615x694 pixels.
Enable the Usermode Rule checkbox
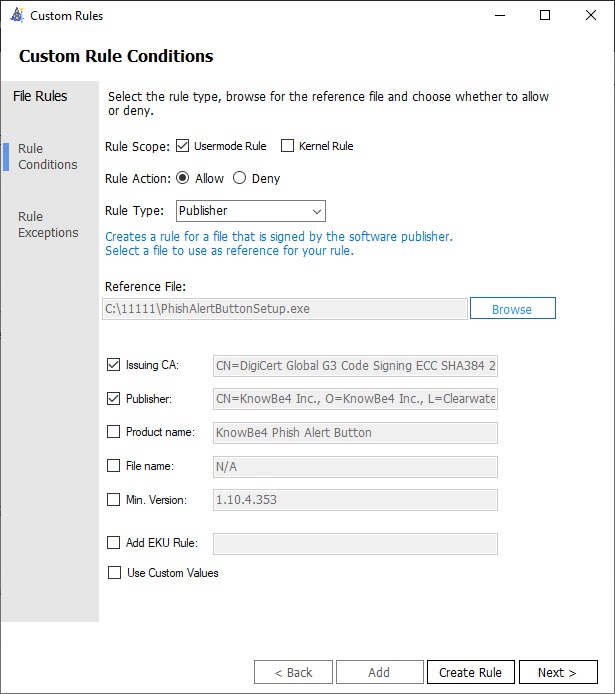pyautogui.click(x=183, y=146)
